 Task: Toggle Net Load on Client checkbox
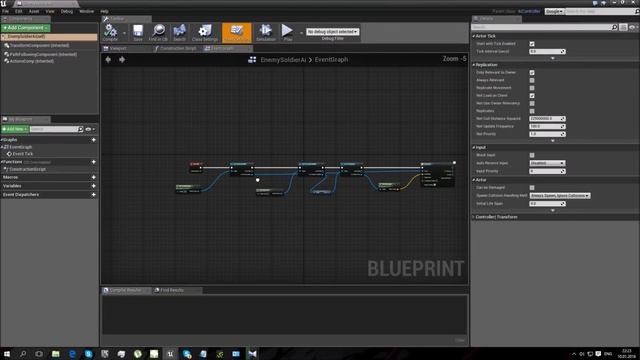pyautogui.click(x=532, y=96)
